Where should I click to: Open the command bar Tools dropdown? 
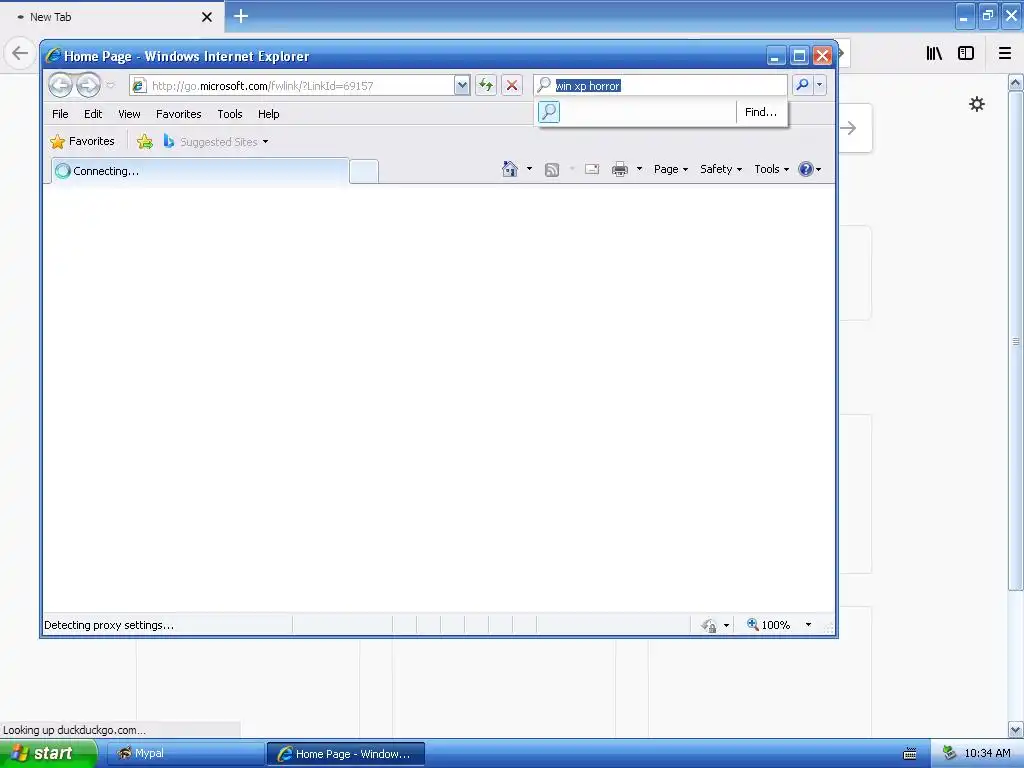[771, 169]
